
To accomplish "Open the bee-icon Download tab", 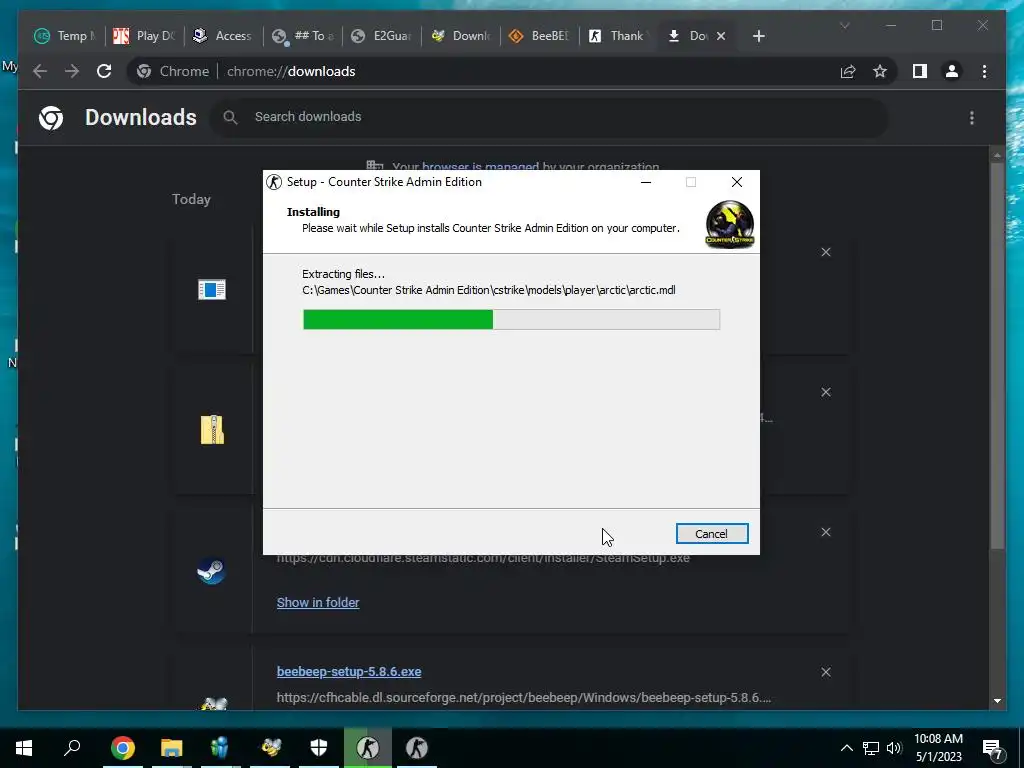I will pyautogui.click(x=460, y=36).
